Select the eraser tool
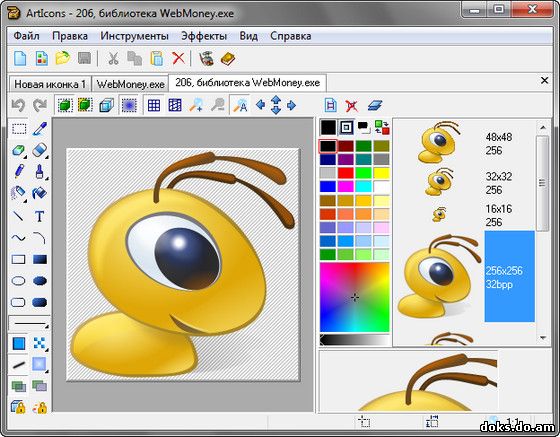The height and width of the screenshot is (437, 560). click(x=40, y=150)
